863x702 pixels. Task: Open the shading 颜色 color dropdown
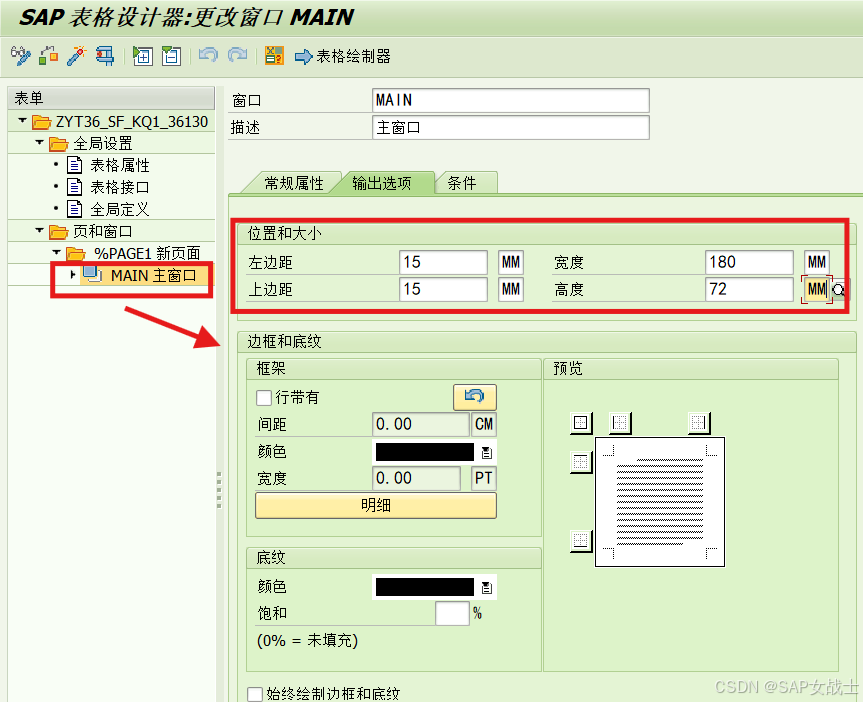tap(487, 587)
